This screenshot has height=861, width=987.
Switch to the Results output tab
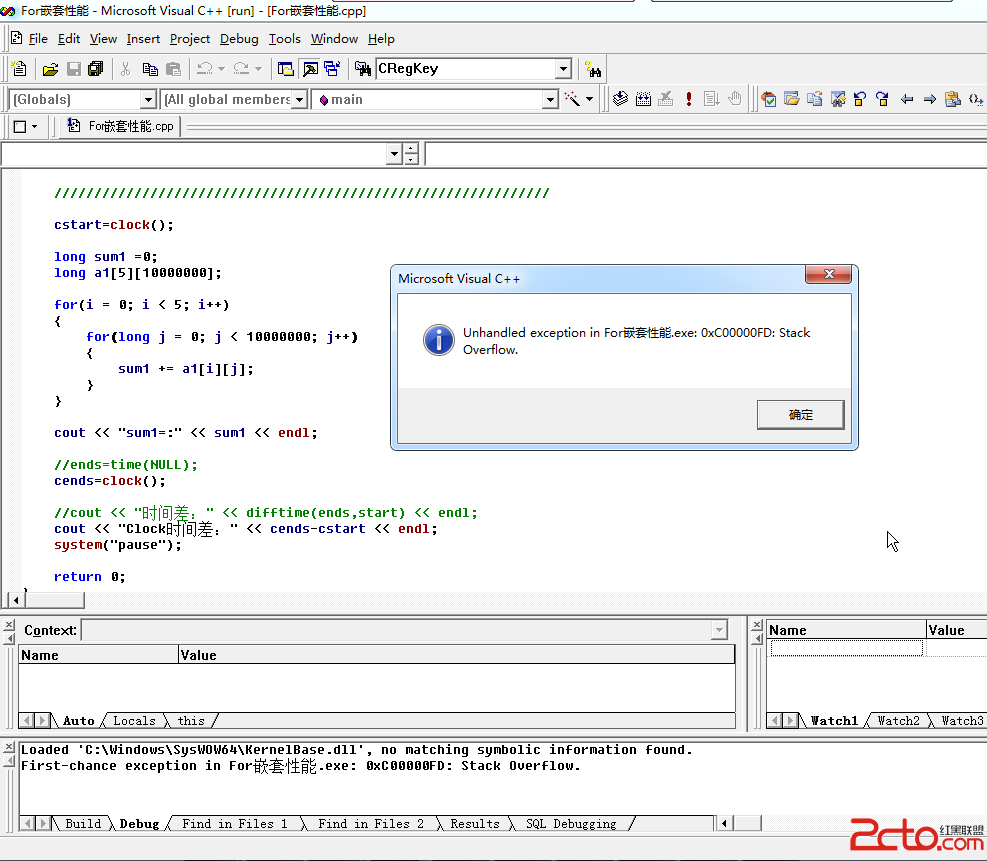[475, 824]
